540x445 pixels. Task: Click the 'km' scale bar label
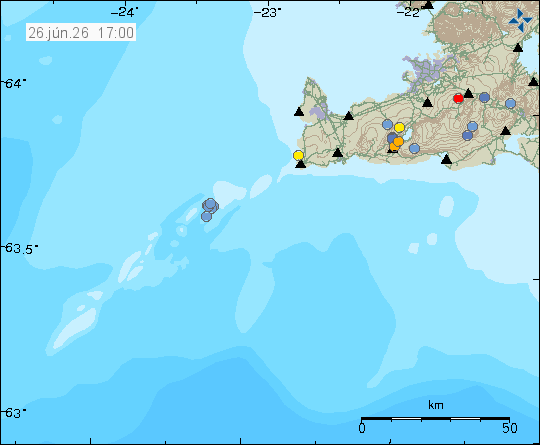click(436, 405)
